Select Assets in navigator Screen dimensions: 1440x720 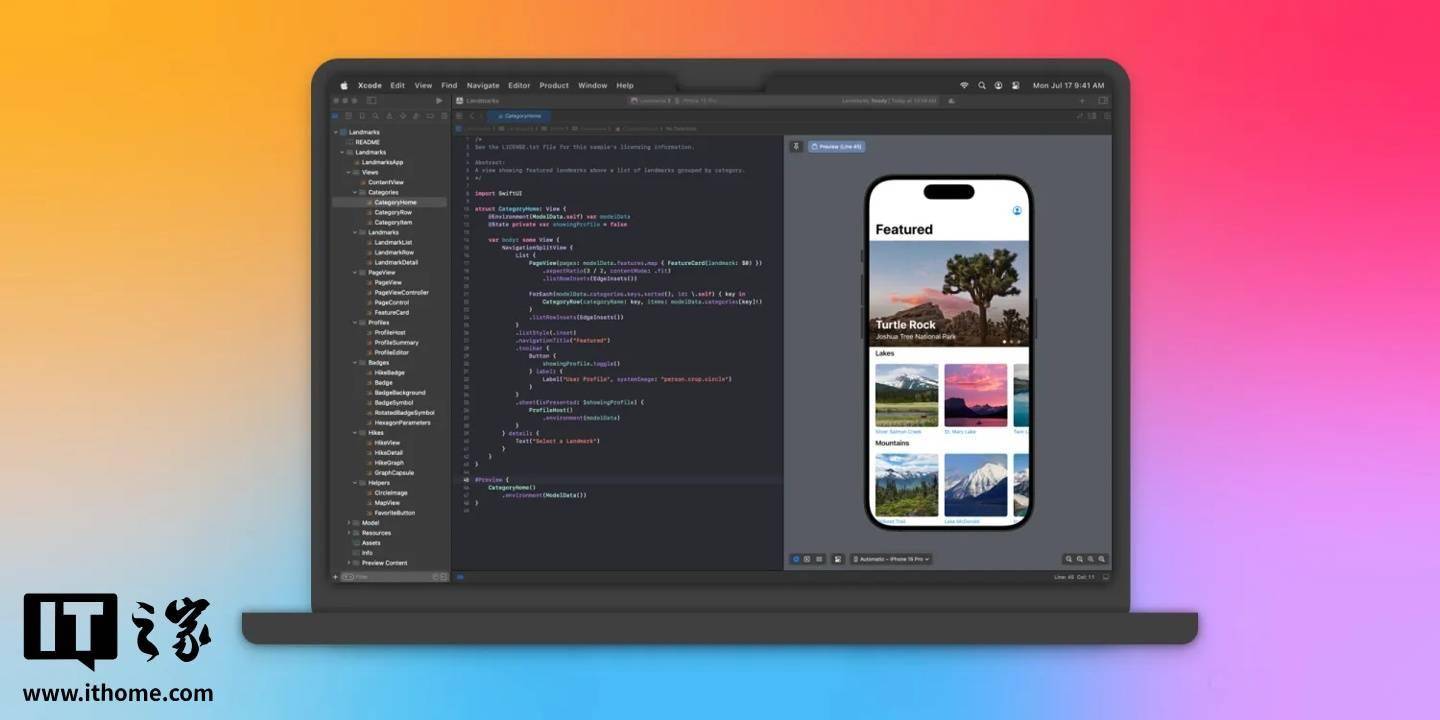pyautogui.click(x=371, y=542)
